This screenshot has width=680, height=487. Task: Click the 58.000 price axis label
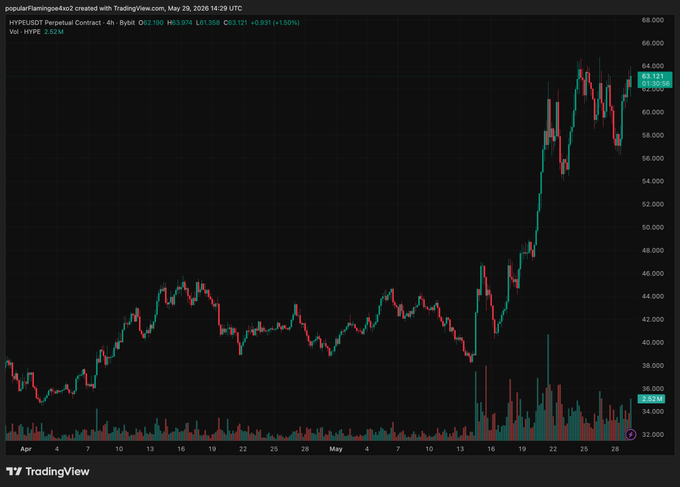click(x=652, y=135)
